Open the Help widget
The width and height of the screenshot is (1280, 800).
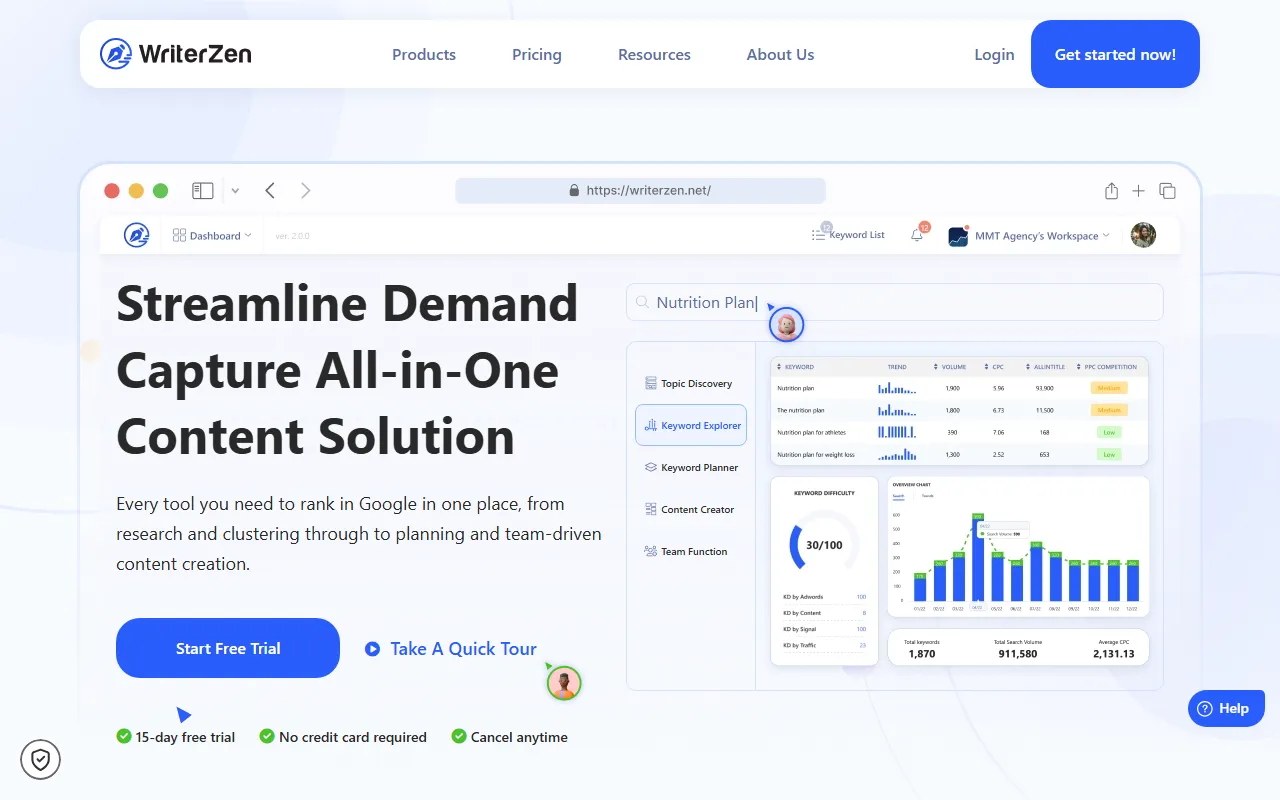[1225, 708]
